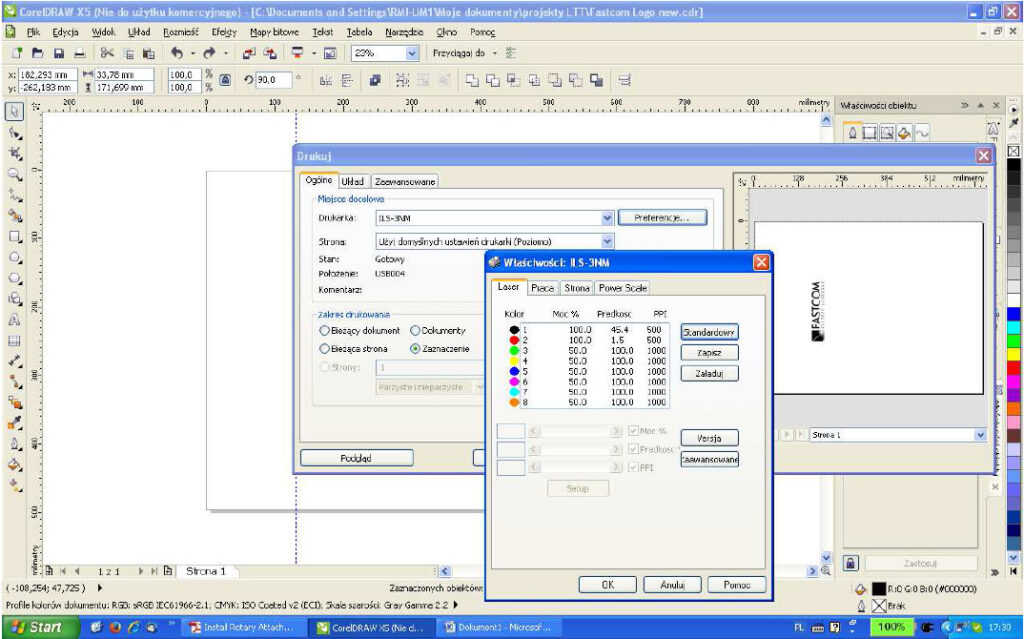The width and height of the screenshot is (1024, 639).
Task: Click the Standardowy button
Action: pos(709,332)
